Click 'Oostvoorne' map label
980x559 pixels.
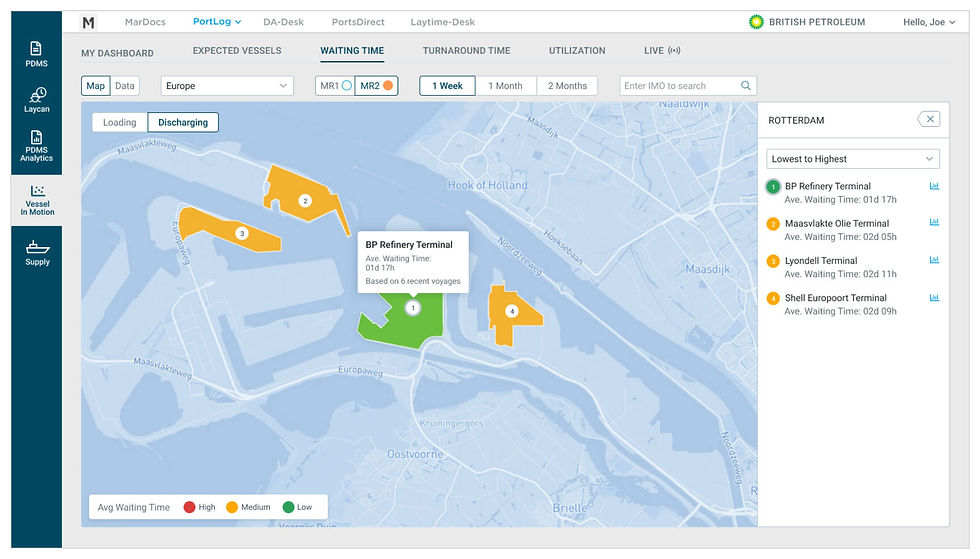pyautogui.click(x=415, y=454)
